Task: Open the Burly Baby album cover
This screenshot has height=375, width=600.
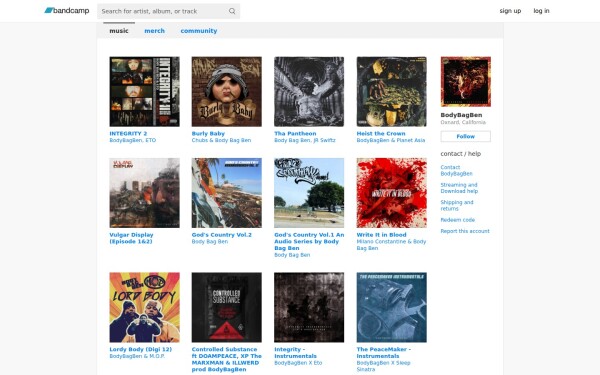Action: coord(227,91)
